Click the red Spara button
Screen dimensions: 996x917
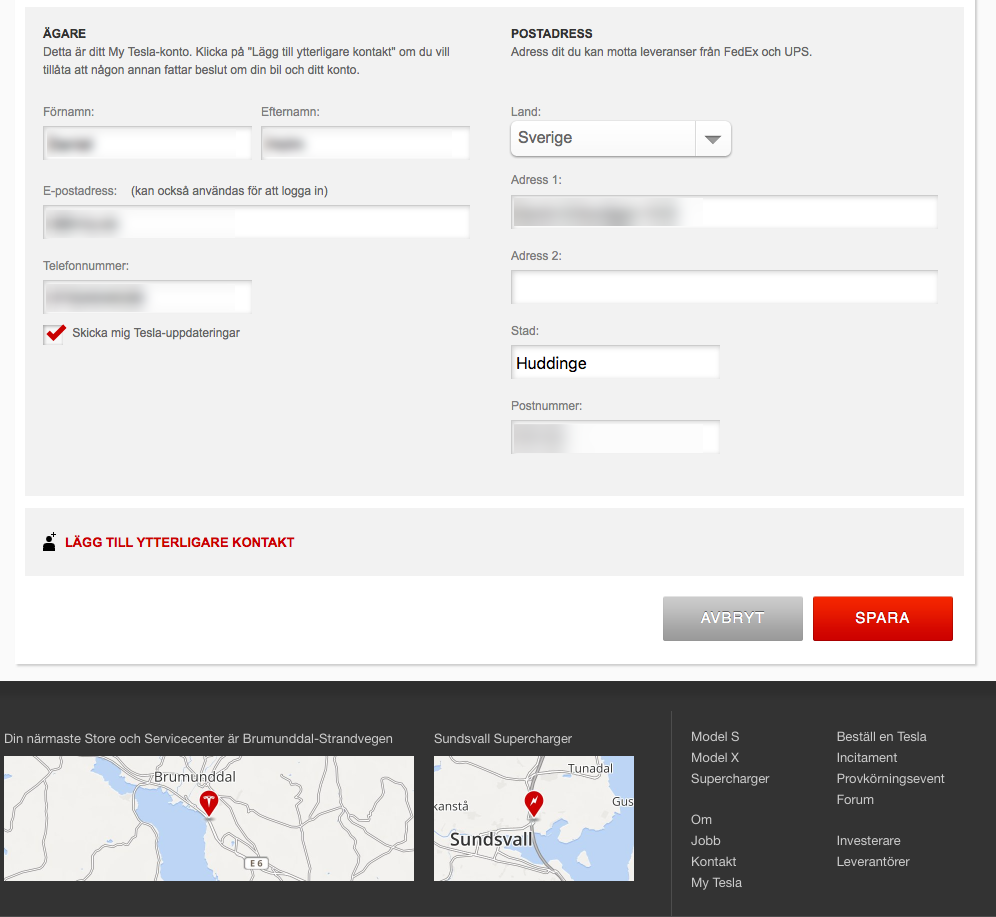point(882,618)
